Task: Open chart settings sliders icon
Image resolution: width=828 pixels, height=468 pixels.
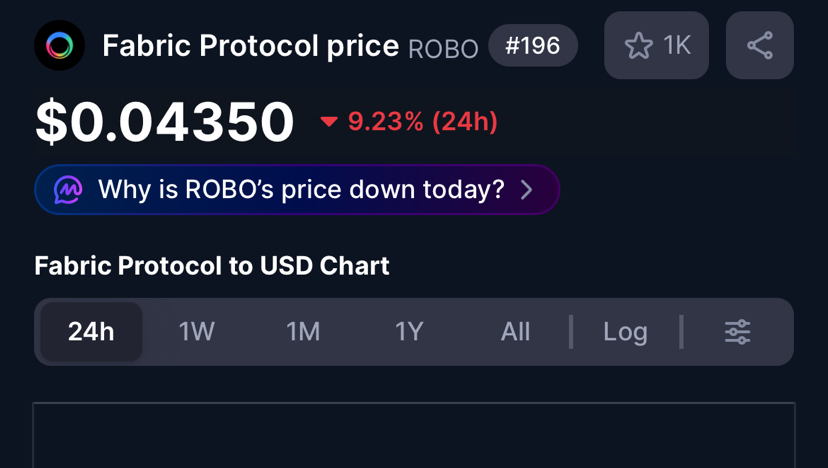Action: click(x=737, y=332)
